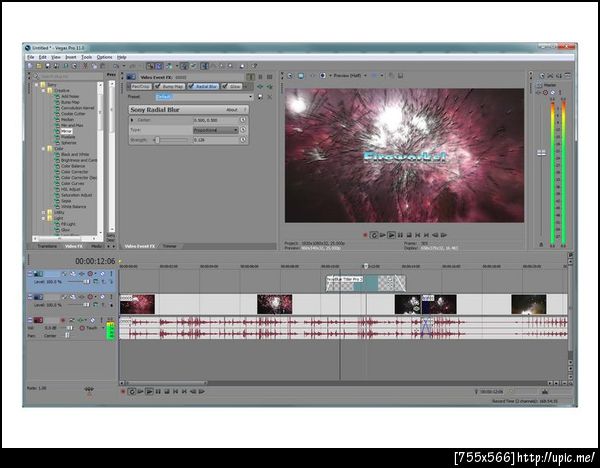Click Record in the preview transport
The height and width of the screenshot is (468, 600).
coord(365,235)
